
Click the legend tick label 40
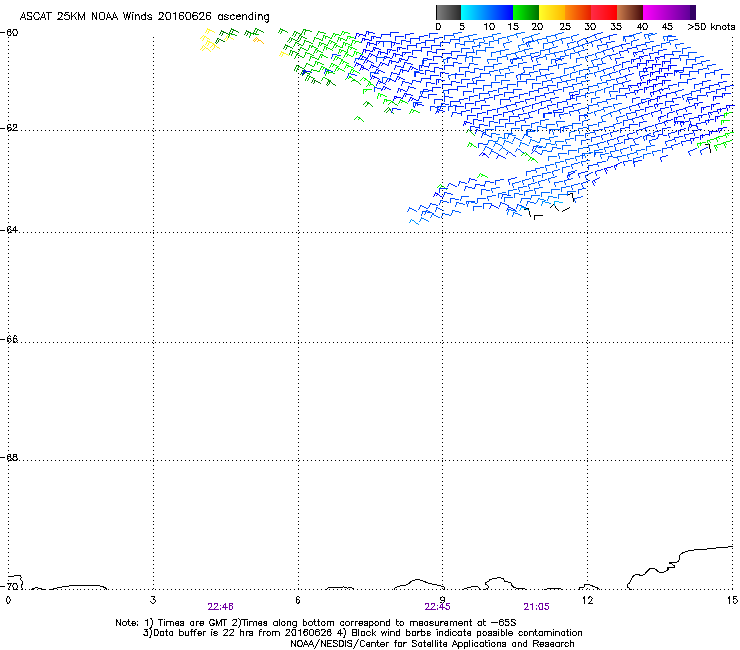click(642, 27)
